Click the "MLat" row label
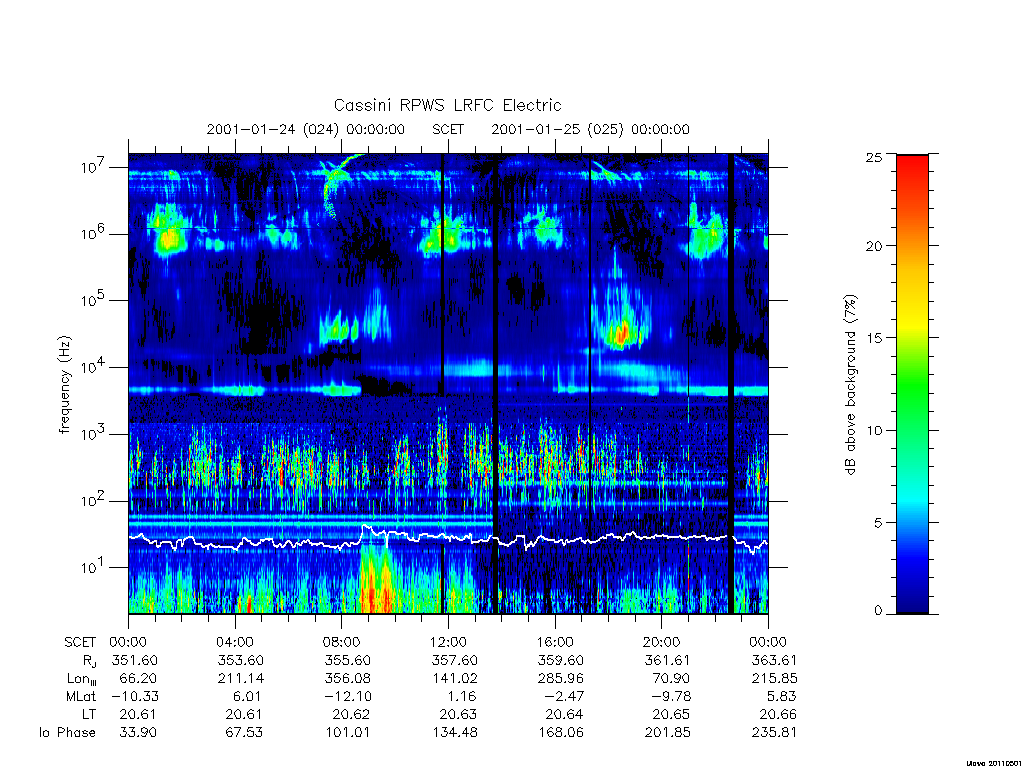The image size is (1024, 768). 81,696
